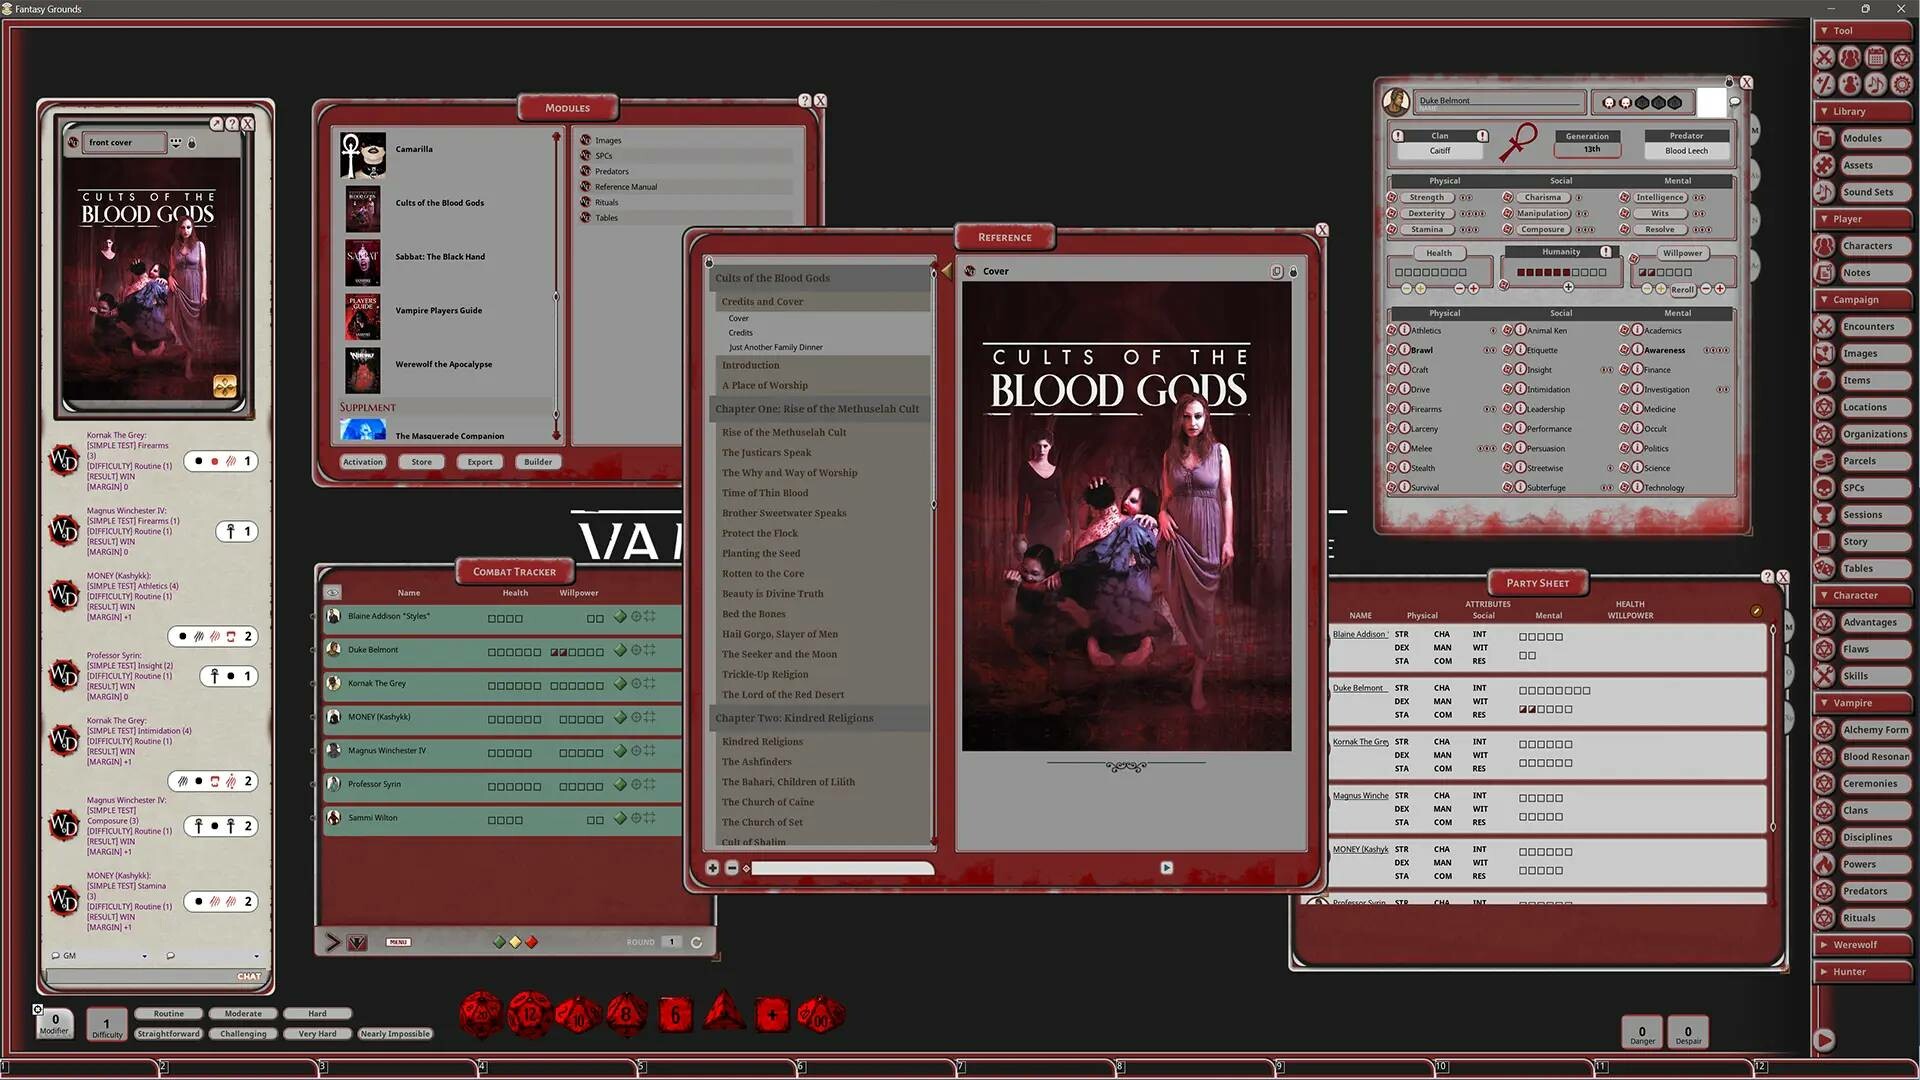
Task: Open the Sound Sets panel
Action: (1874, 192)
